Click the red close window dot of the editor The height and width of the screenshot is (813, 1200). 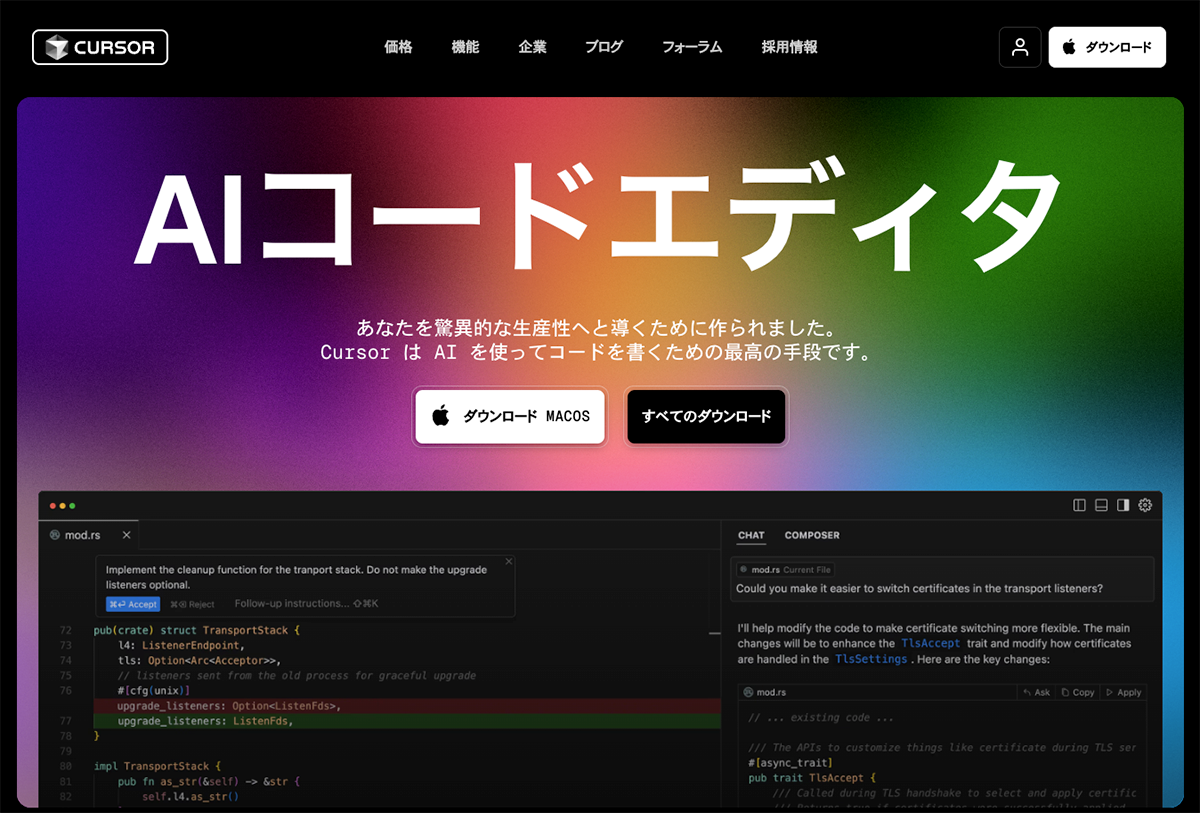coord(53,507)
